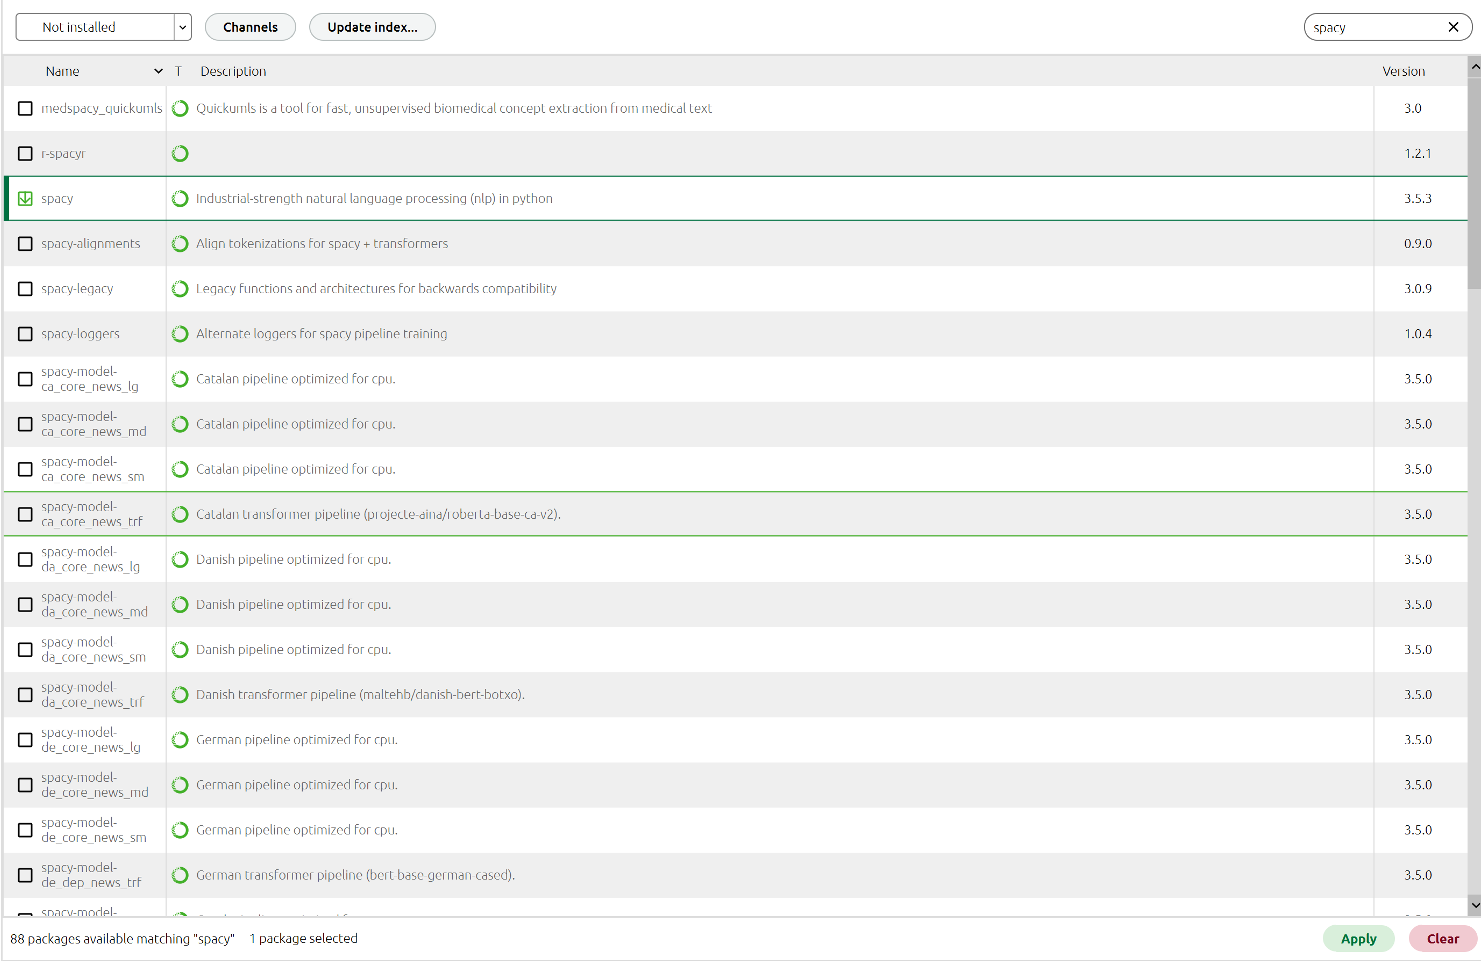This screenshot has height=966, width=1482.
Task: Click the 'German transformer pipeline' description text
Action: pyautogui.click(x=355, y=876)
